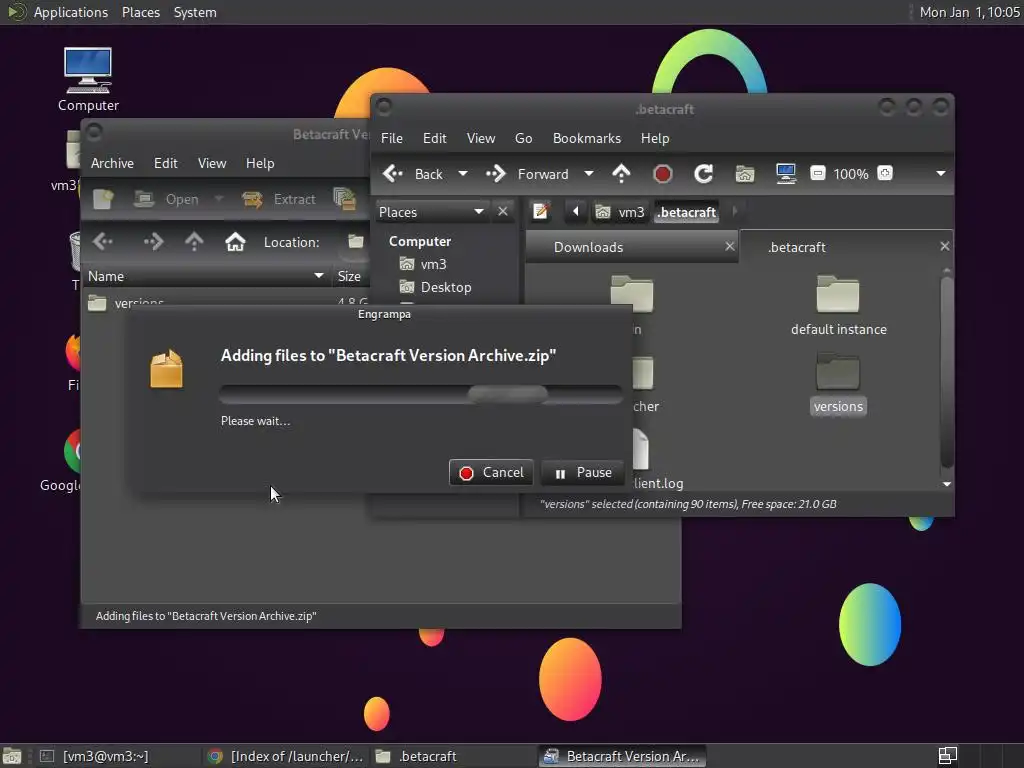The height and width of the screenshot is (768, 1024).
Task: Open file manager's Help menu
Action: pyautogui.click(x=654, y=138)
